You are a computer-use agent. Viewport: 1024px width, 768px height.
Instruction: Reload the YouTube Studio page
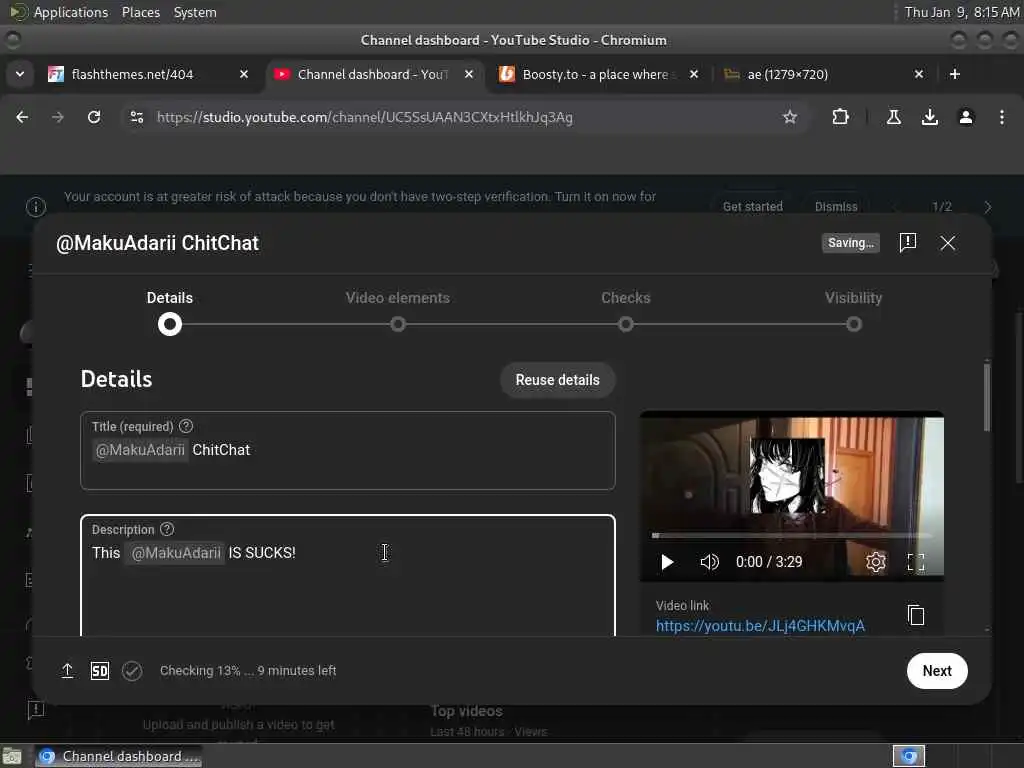pyautogui.click(x=94, y=118)
